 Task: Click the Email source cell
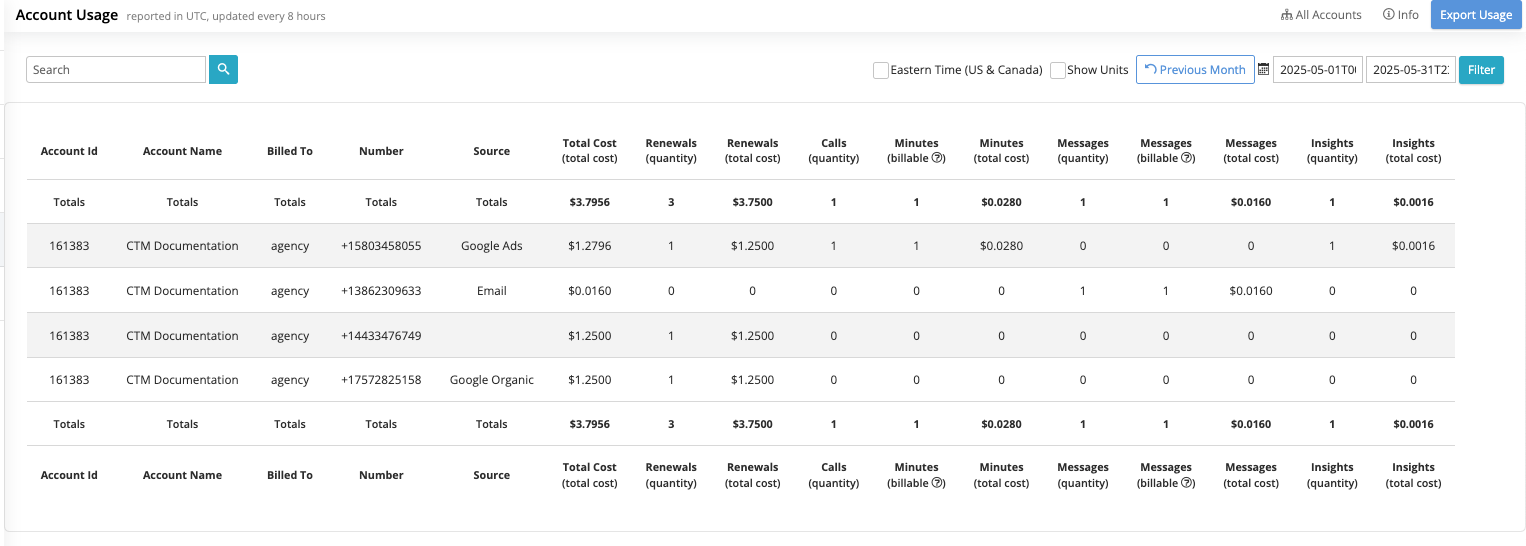(492, 291)
